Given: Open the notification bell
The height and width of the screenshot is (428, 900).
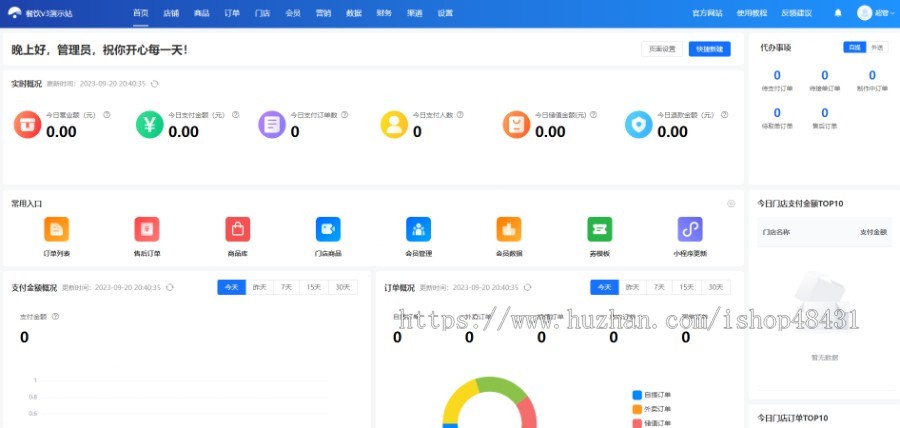Looking at the screenshot, I should [838, 13].
